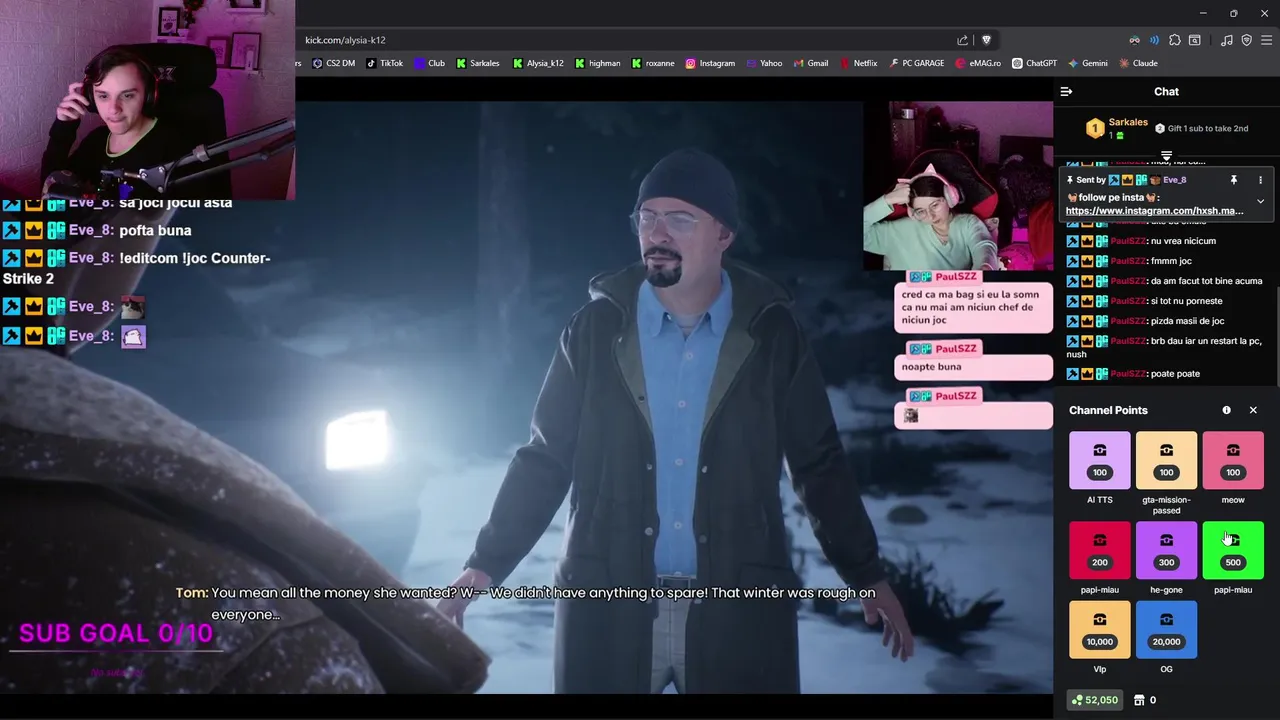Viewport: 1280px width, 720px height.
Task: Open the Brave Shields lion icon
Action: click(x=986, y=40)
